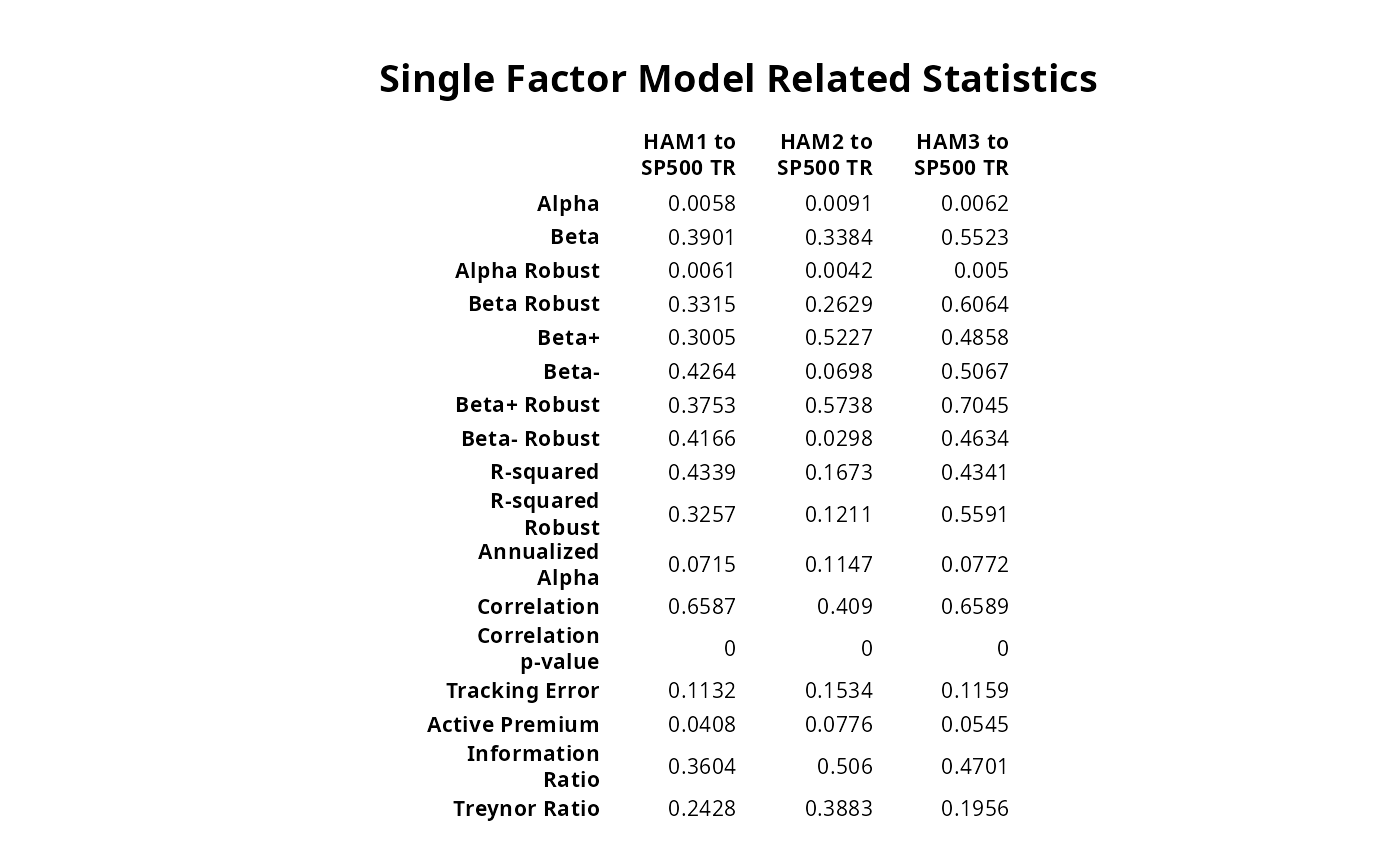Click the HAM3 Beta Robust value 0.6064
This screenshot has height=866, width=1400.
click(x=975, y=304)
